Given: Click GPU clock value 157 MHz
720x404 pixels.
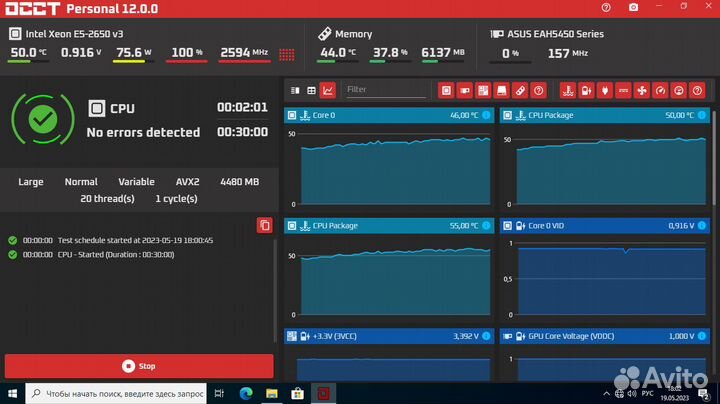Looking at the screenshot, I should [x=568, y=53].
